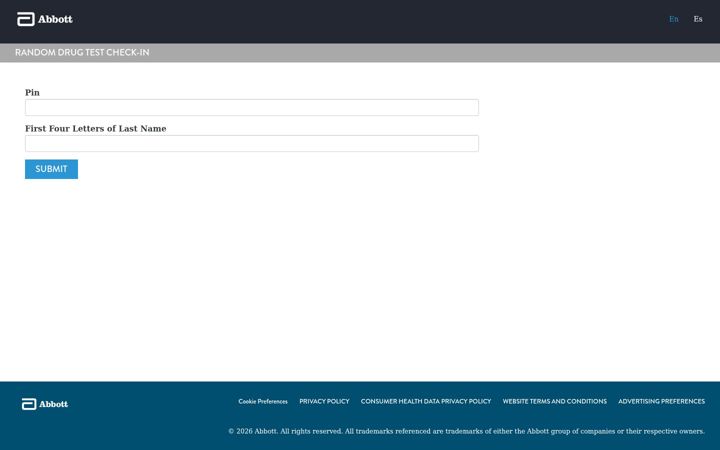Focus the Pin input field
The height and width of the screenshot is (450, 720).
point(252,107)
